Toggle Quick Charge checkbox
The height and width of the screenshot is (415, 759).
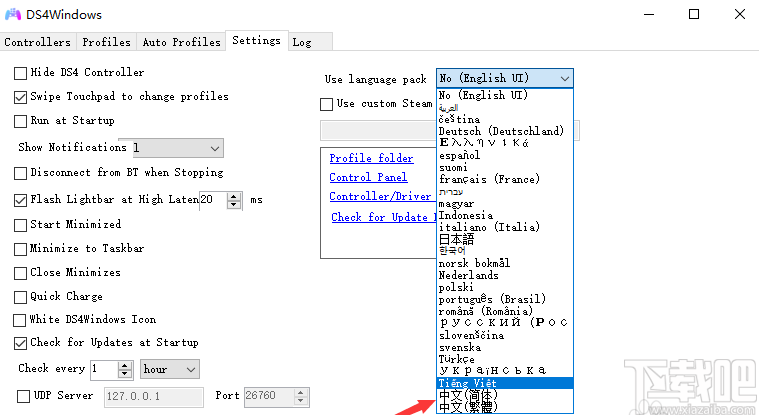[x=20, y=297]
